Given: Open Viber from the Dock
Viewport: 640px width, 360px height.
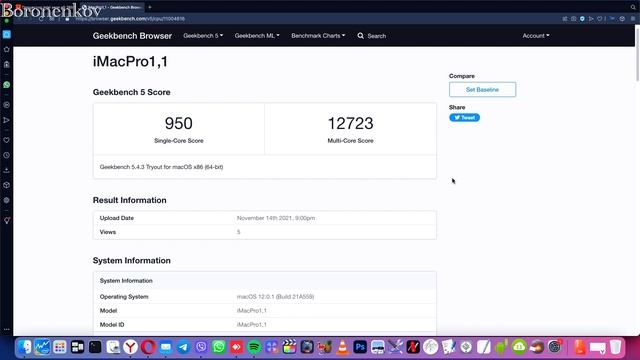Looking at the screenshot, I should [x=201, y=347].
